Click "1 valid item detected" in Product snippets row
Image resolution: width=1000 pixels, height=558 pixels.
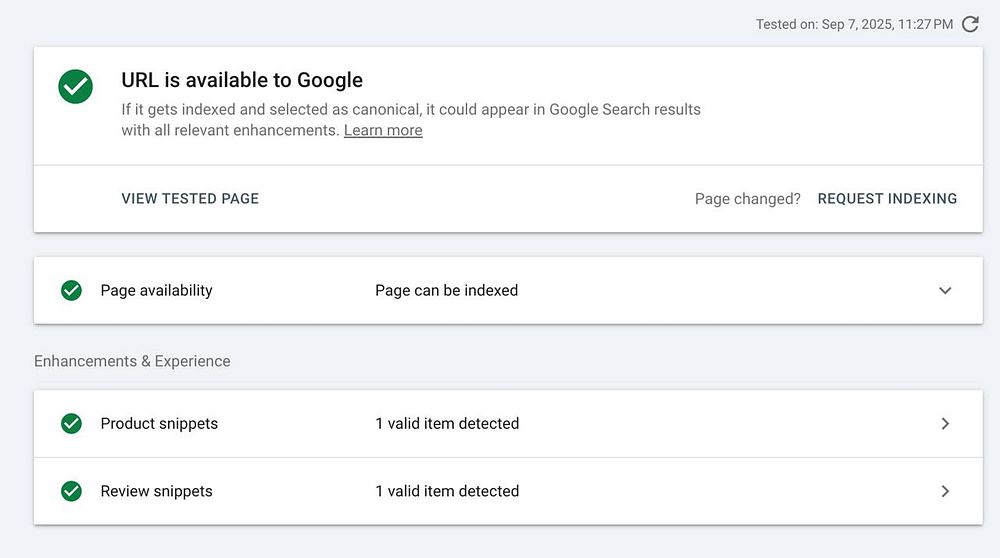pyautogui.click(x=447, y=423)
